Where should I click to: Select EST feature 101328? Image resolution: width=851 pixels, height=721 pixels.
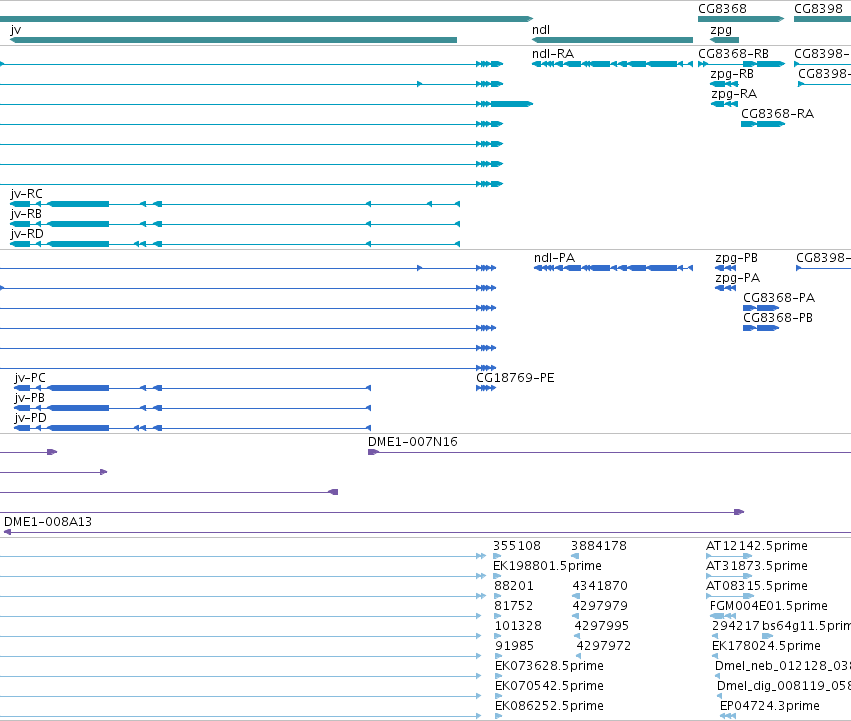(498, 636)
